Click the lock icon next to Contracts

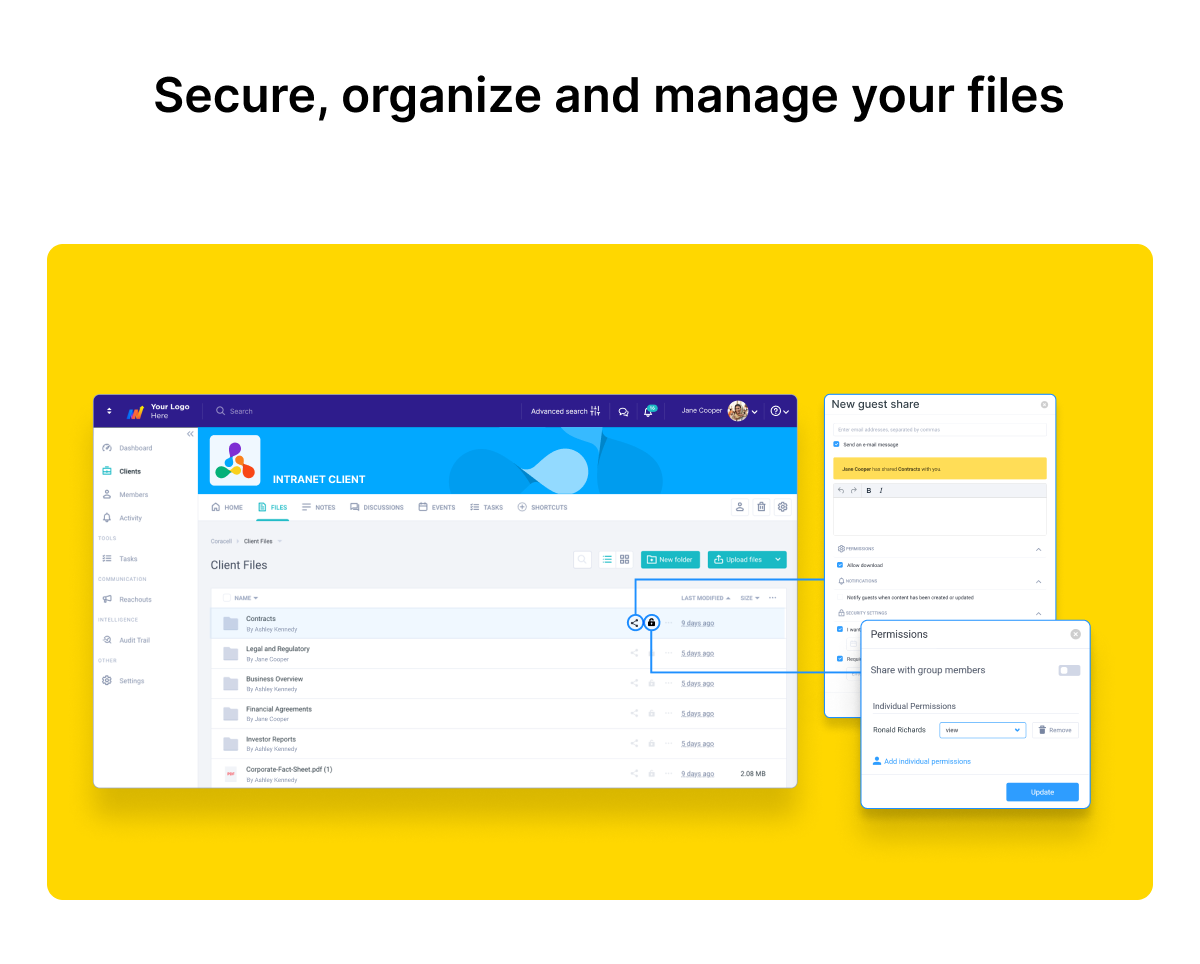coord(651,622)
